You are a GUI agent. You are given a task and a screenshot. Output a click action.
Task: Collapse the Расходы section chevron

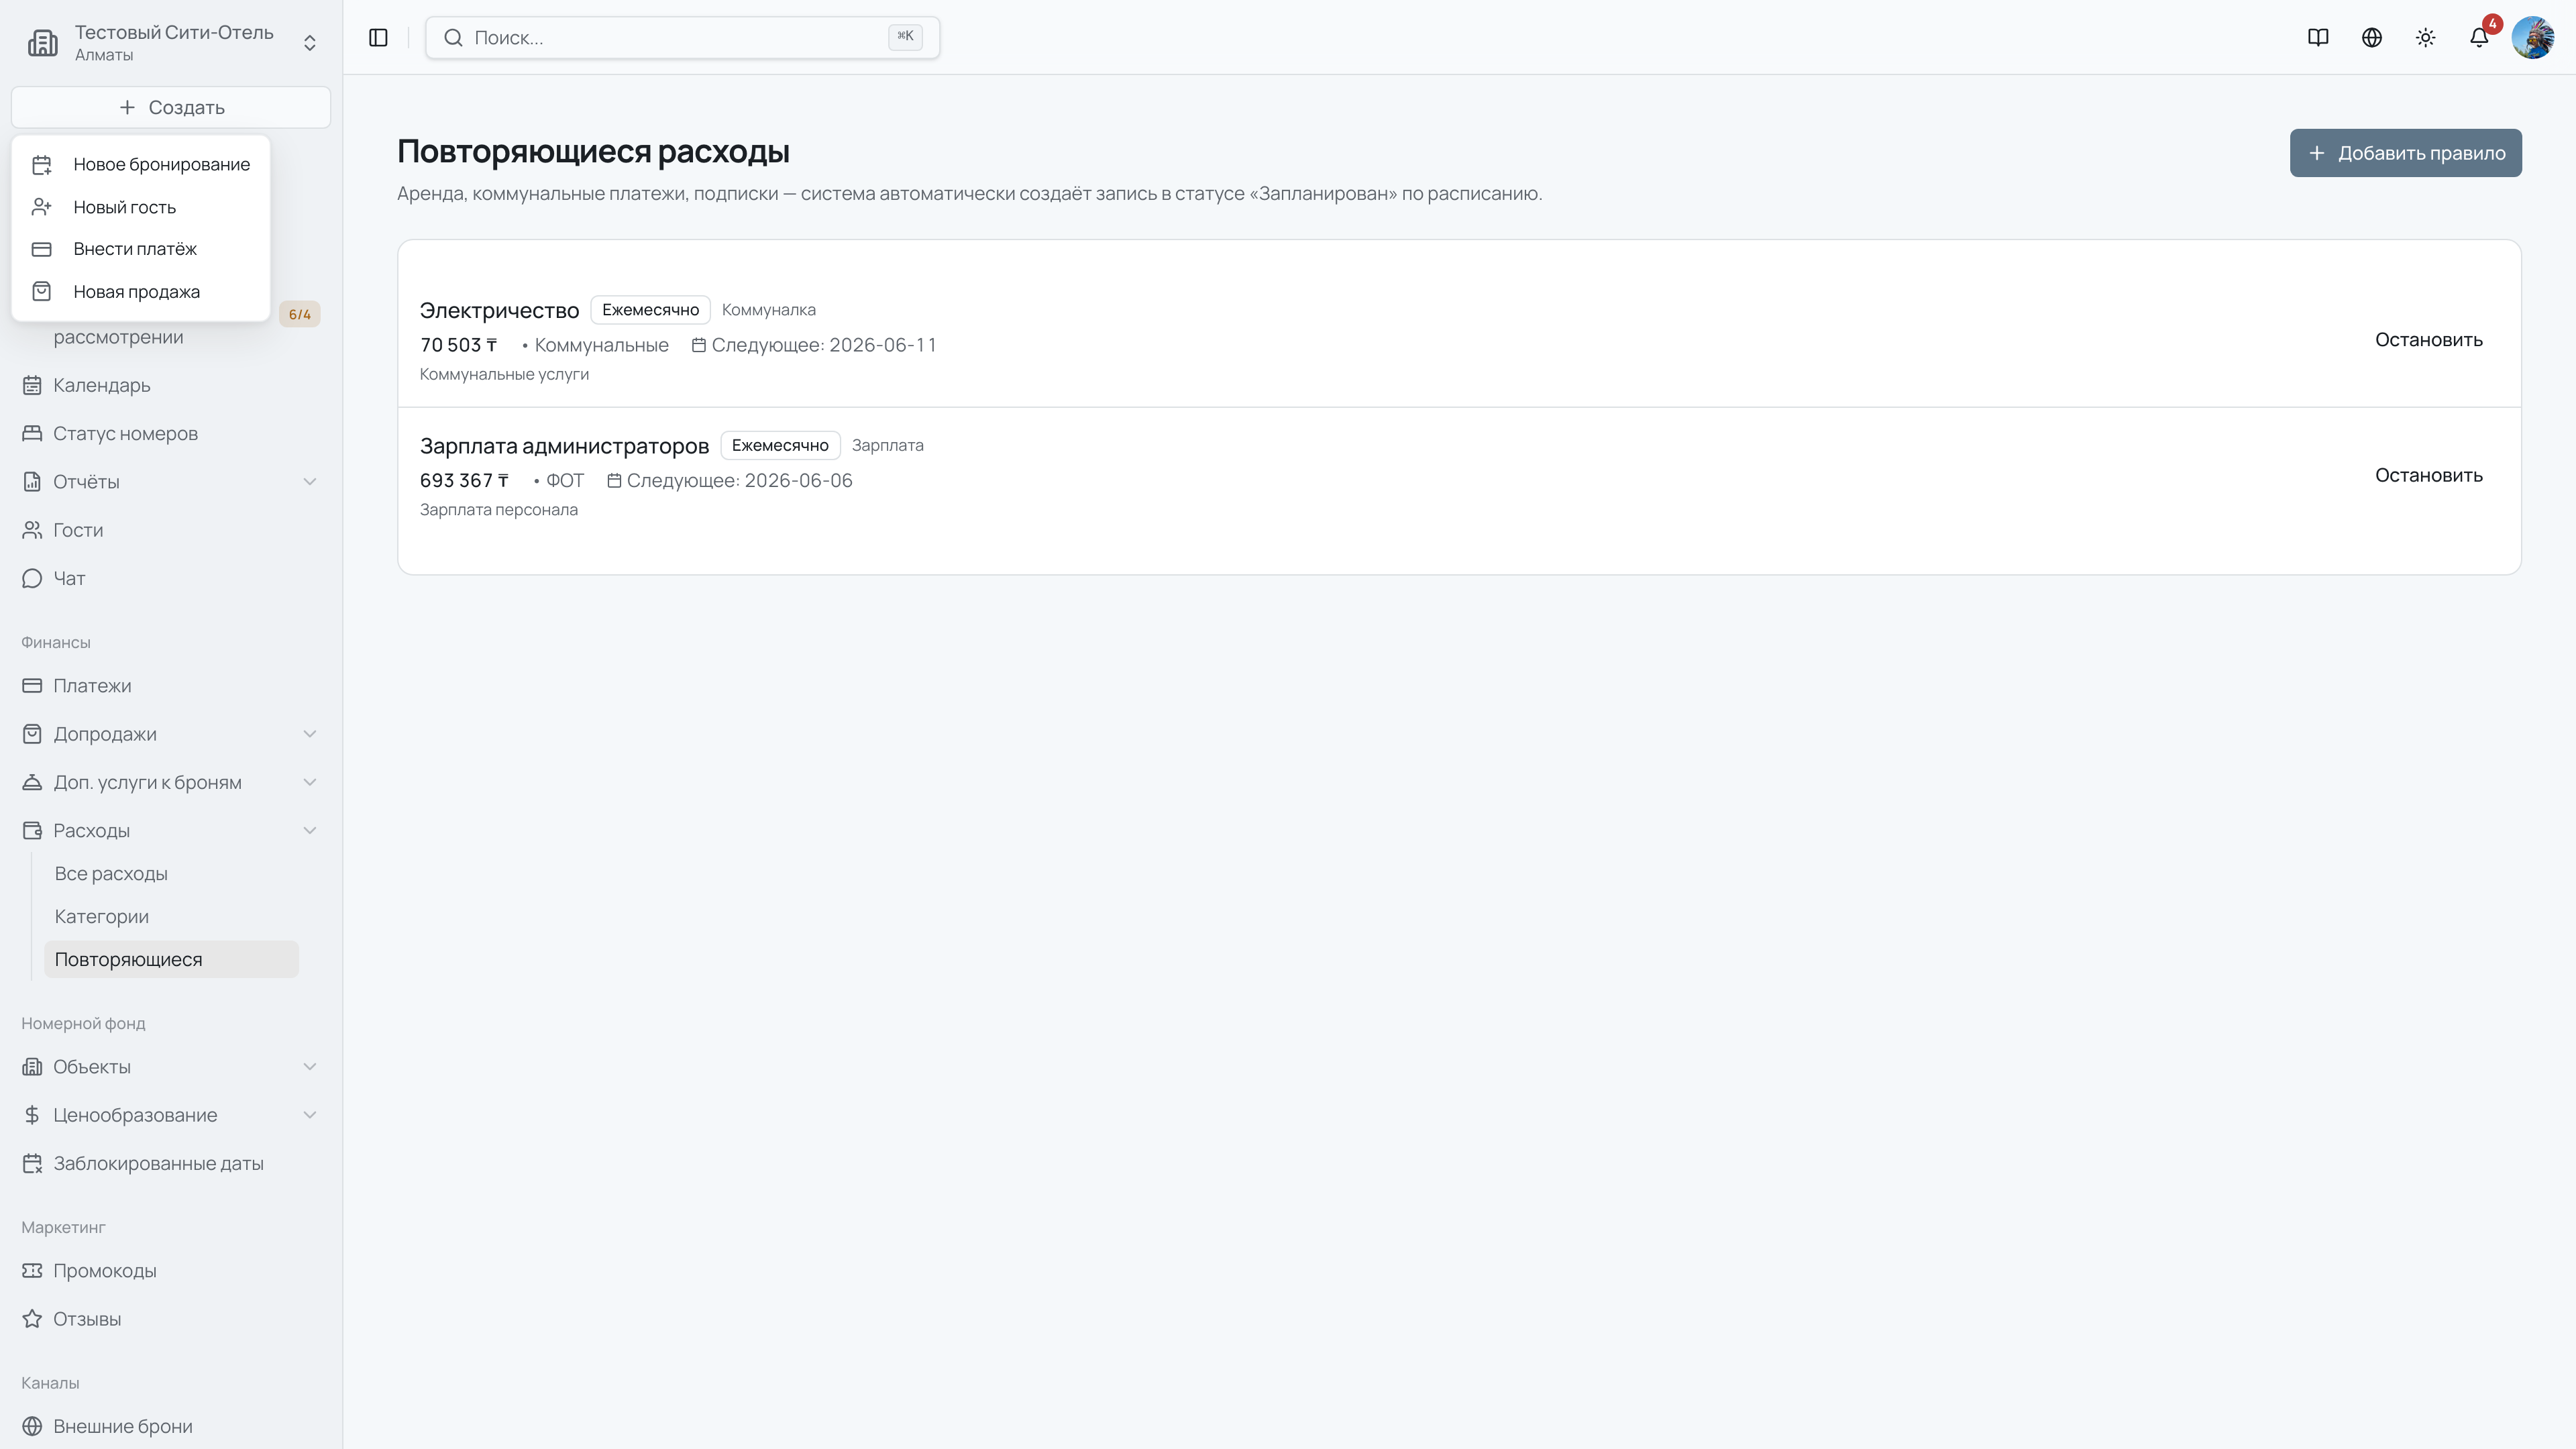point(310,831)
